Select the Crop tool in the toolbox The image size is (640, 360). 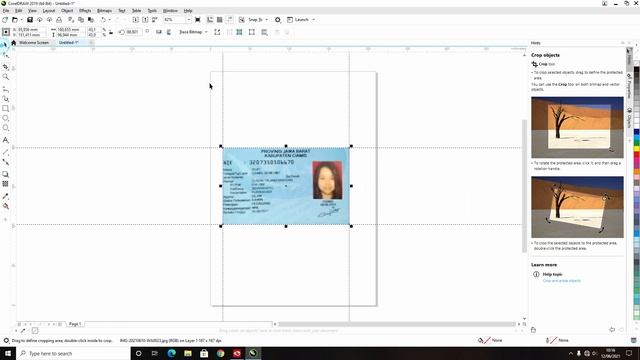[x=5, y=67]
